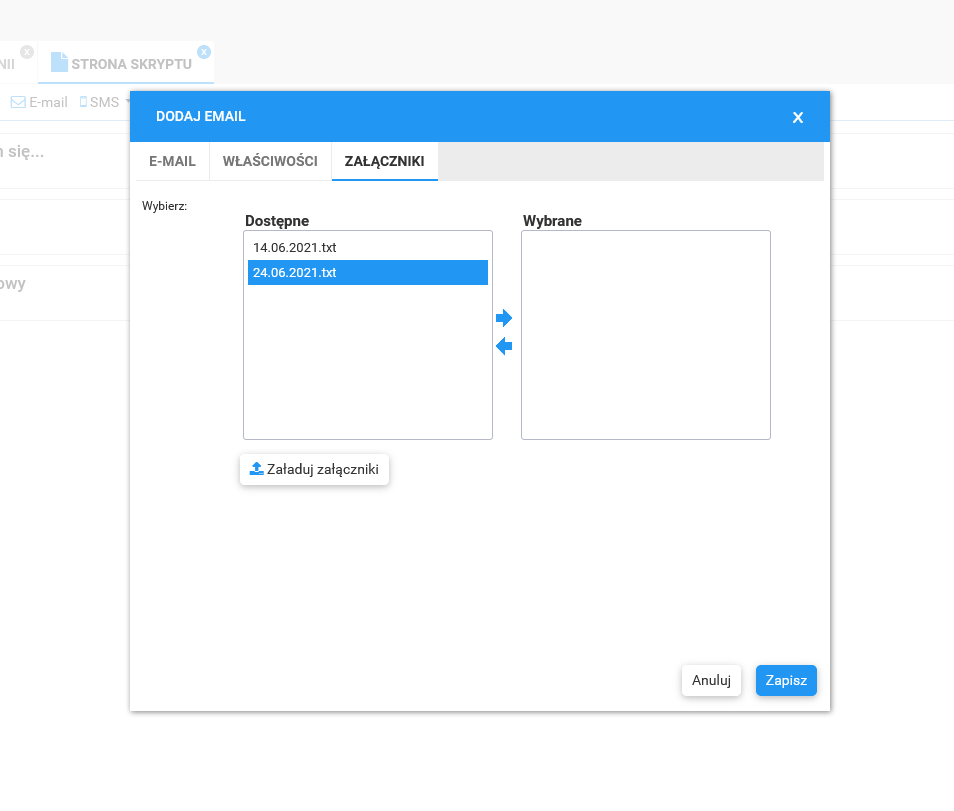Expand the SMS dropdown arrow
The height and width of the screenshot is (811, 954).
pos(128,102)
